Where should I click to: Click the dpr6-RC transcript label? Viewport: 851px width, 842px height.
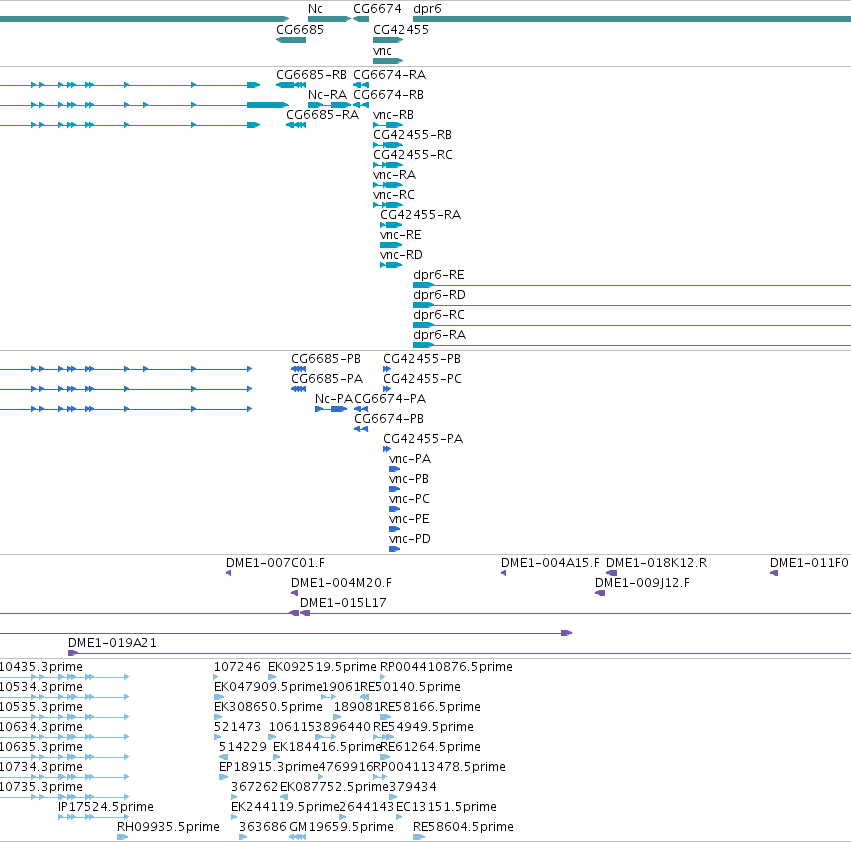(x=439, y=315)
